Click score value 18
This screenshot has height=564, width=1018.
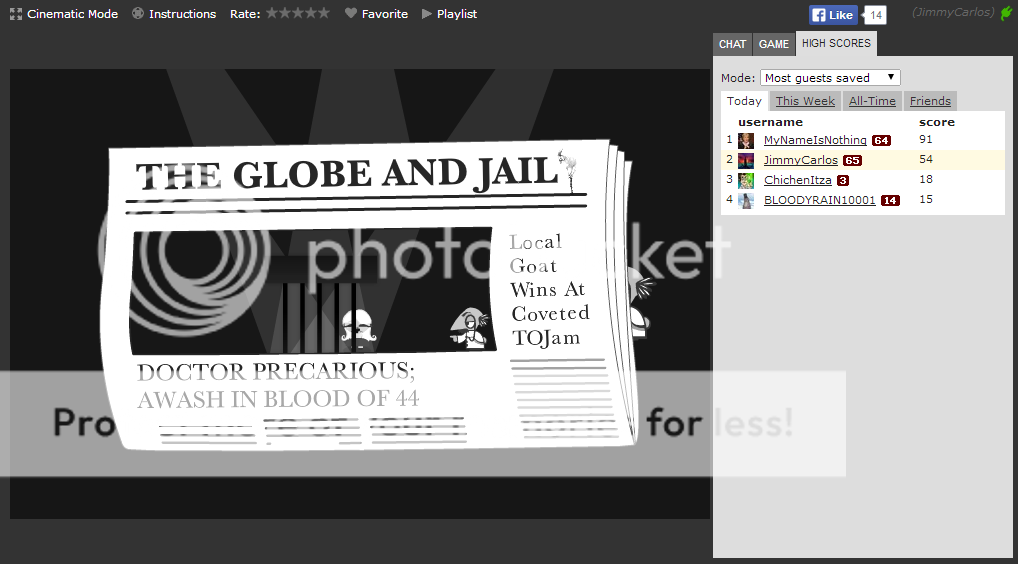click(926, 180)
